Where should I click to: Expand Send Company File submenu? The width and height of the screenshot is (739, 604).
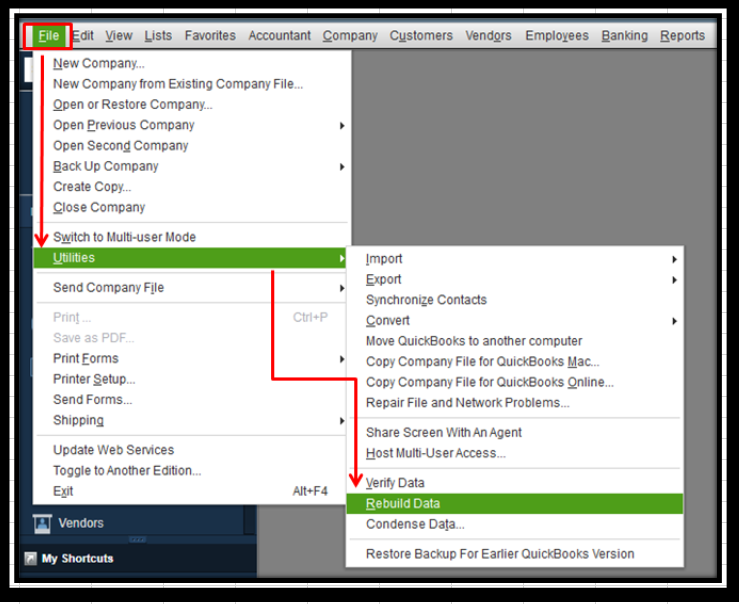(191, 287)
